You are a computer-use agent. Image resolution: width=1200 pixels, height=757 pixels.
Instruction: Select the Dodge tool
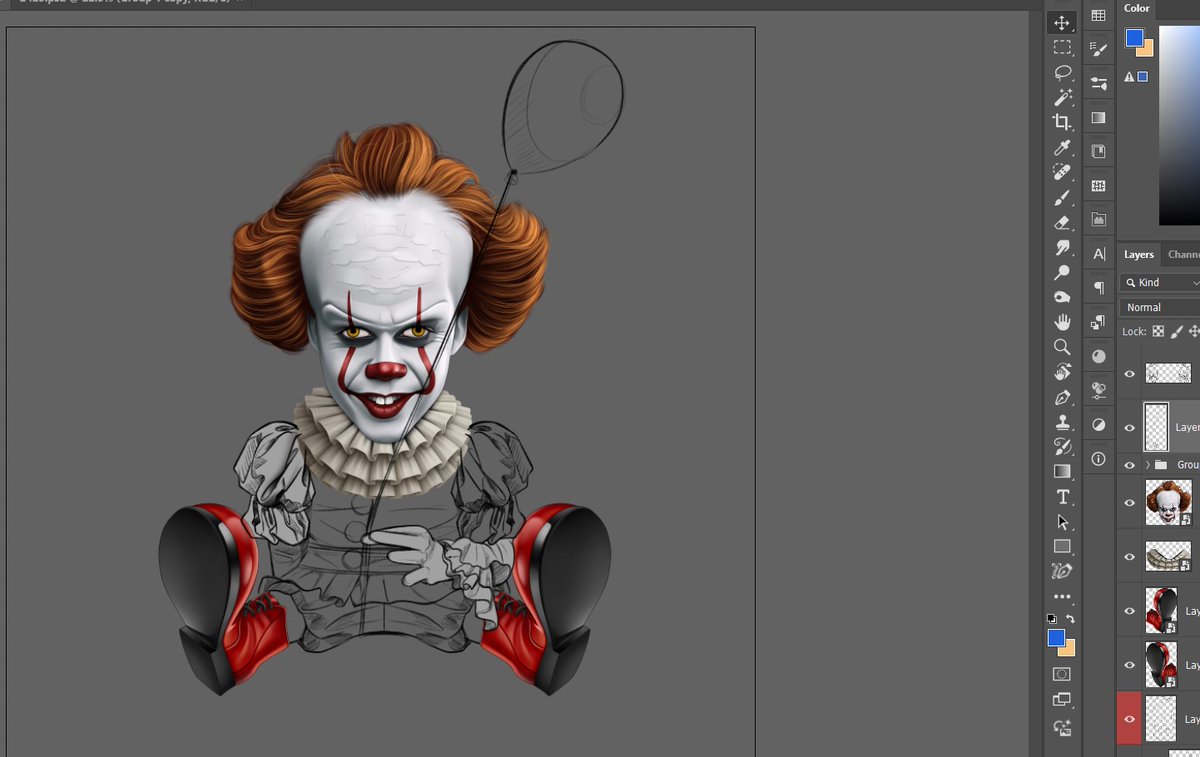point(1062,272)
